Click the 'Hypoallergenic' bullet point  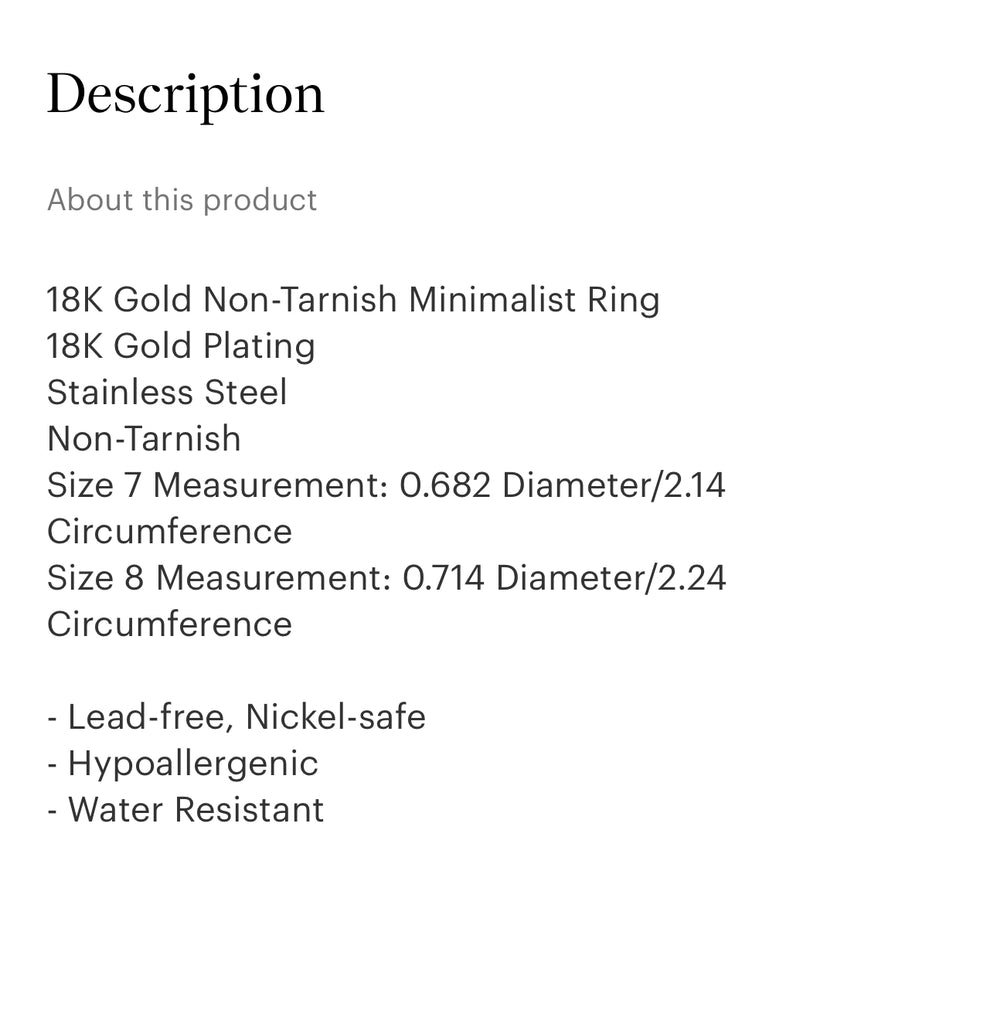coord(192,764)
